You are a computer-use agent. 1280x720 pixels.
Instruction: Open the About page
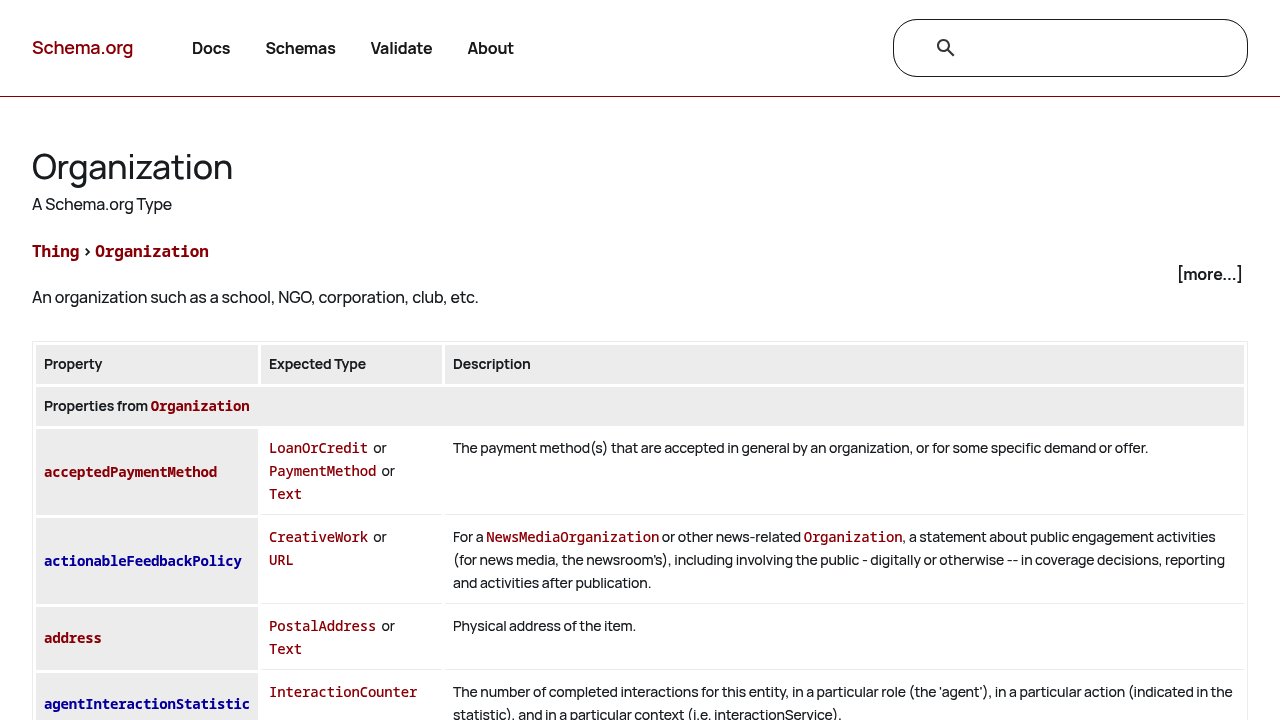coord(490,48)
